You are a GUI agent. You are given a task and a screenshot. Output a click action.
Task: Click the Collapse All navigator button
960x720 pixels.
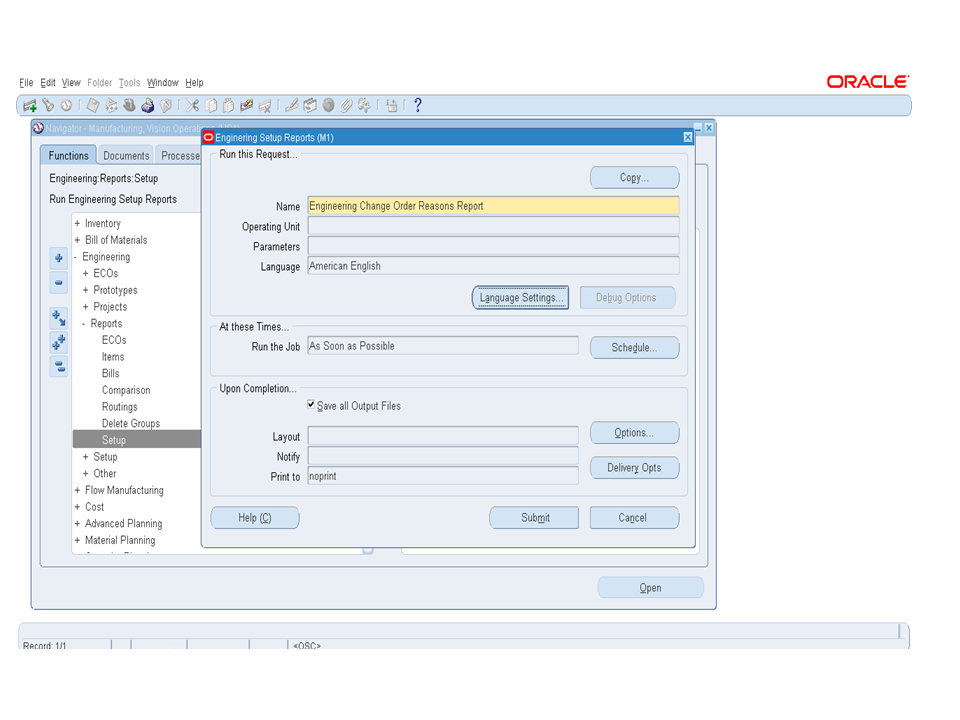coord(60,366)
